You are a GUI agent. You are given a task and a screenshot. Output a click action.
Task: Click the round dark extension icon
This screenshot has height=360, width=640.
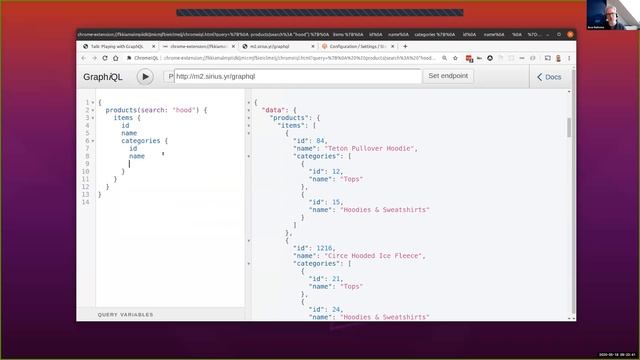[x=490, y=58]
